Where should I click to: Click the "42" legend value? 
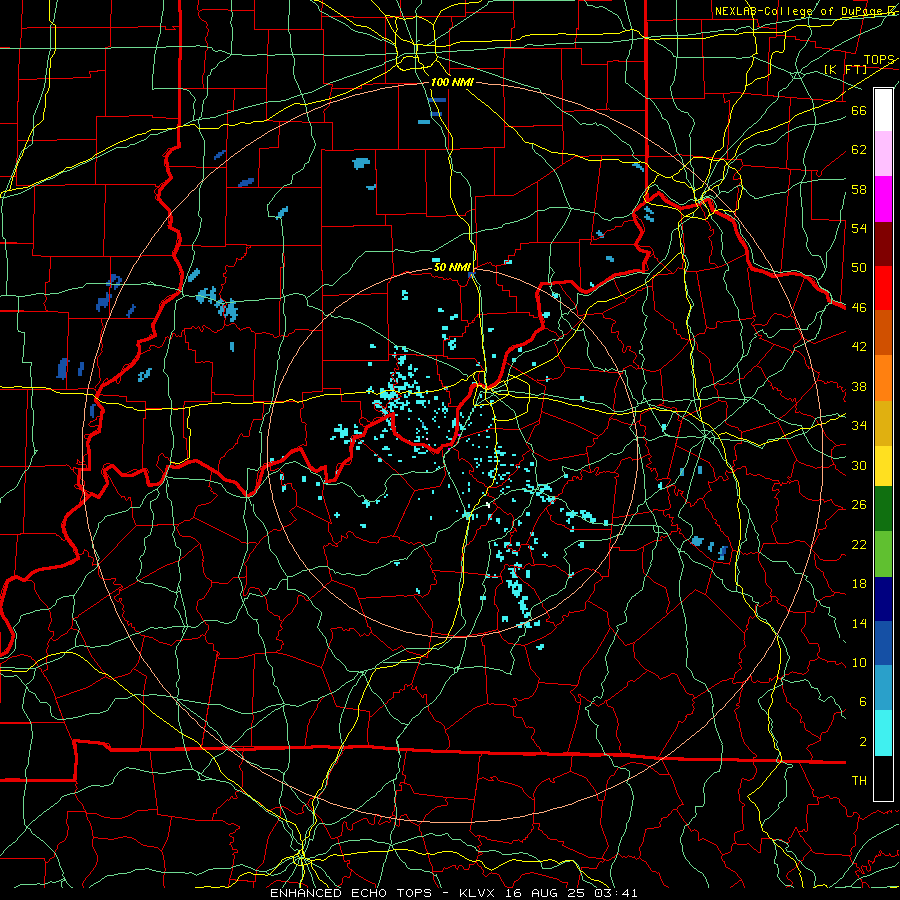pos(859,347)
